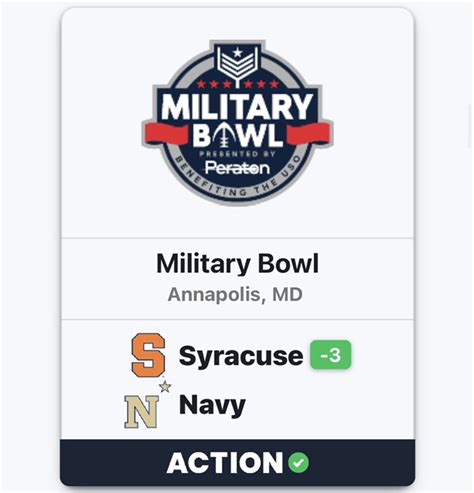The width and height of the screenshot is (474, 493).
Task: Click the scrollbar at the right edge
Action: pos(471,125)
